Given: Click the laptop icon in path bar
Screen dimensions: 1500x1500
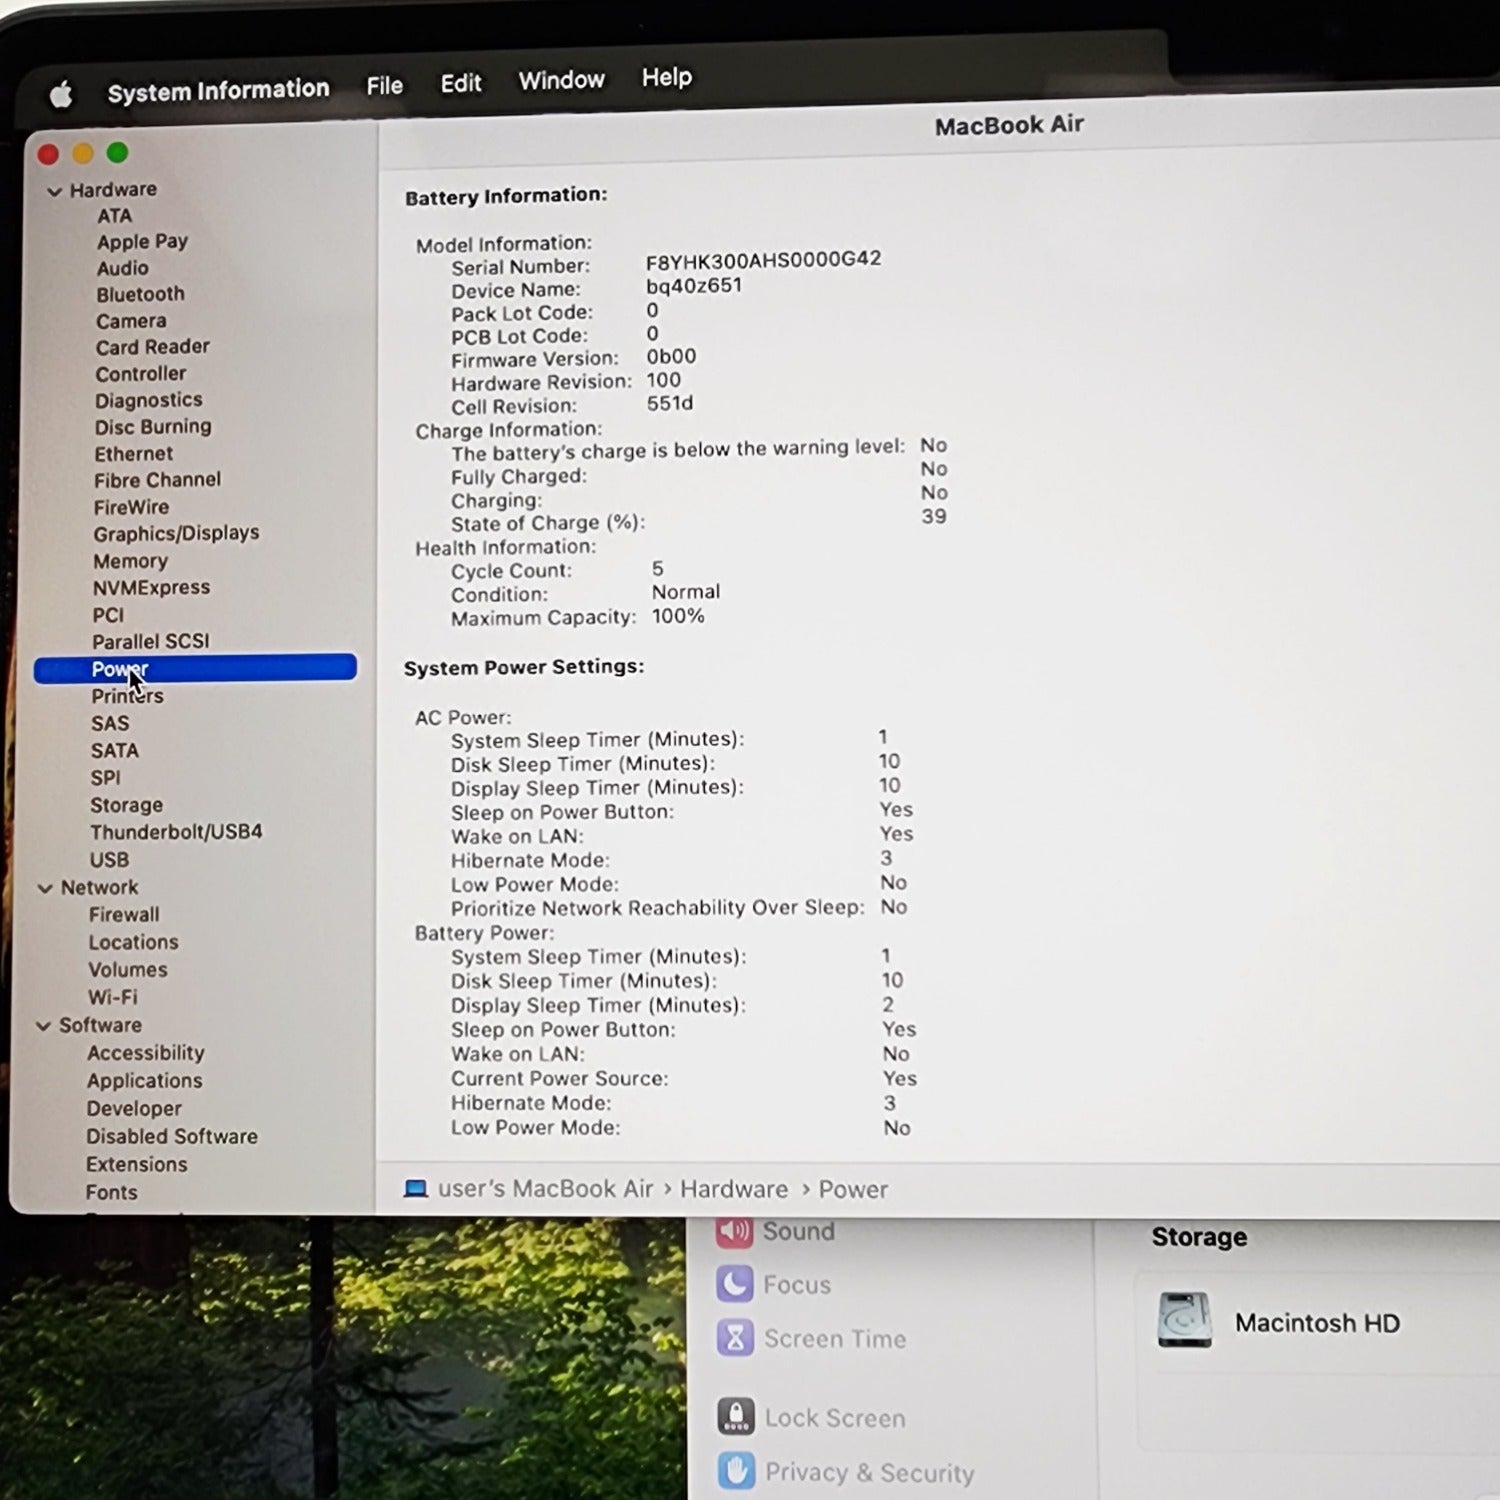Looking at the screenshot, I should click(415, 1188).
